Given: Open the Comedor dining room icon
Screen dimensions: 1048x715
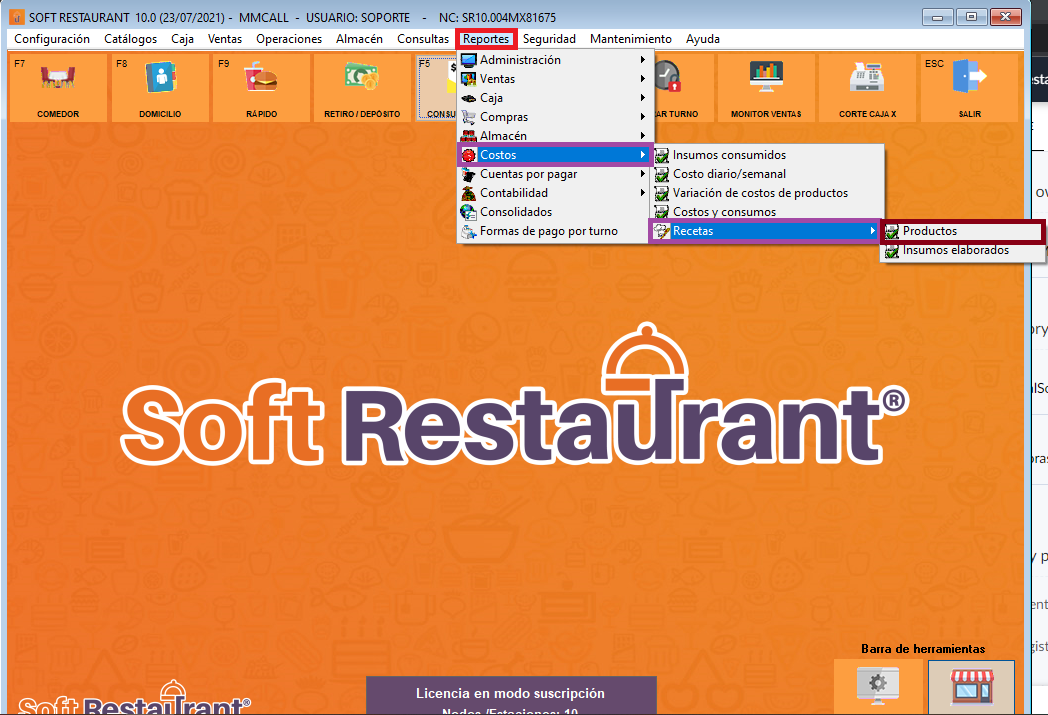Looking at the screenshot, I should pyautogui.click(x=58, y=78).
